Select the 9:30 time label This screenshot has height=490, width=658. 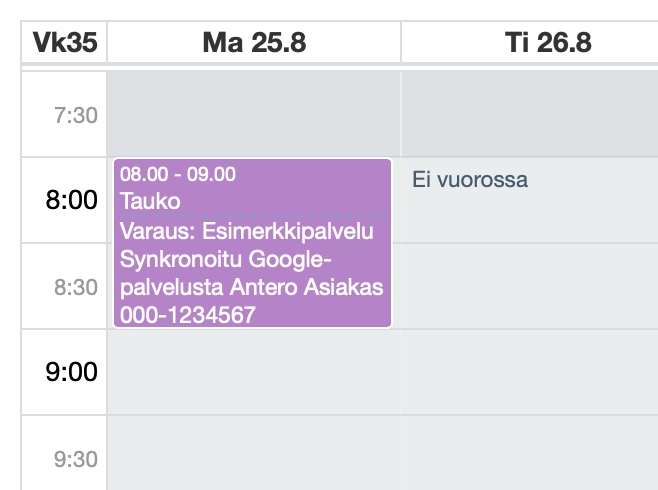click(x=76, y=459)
